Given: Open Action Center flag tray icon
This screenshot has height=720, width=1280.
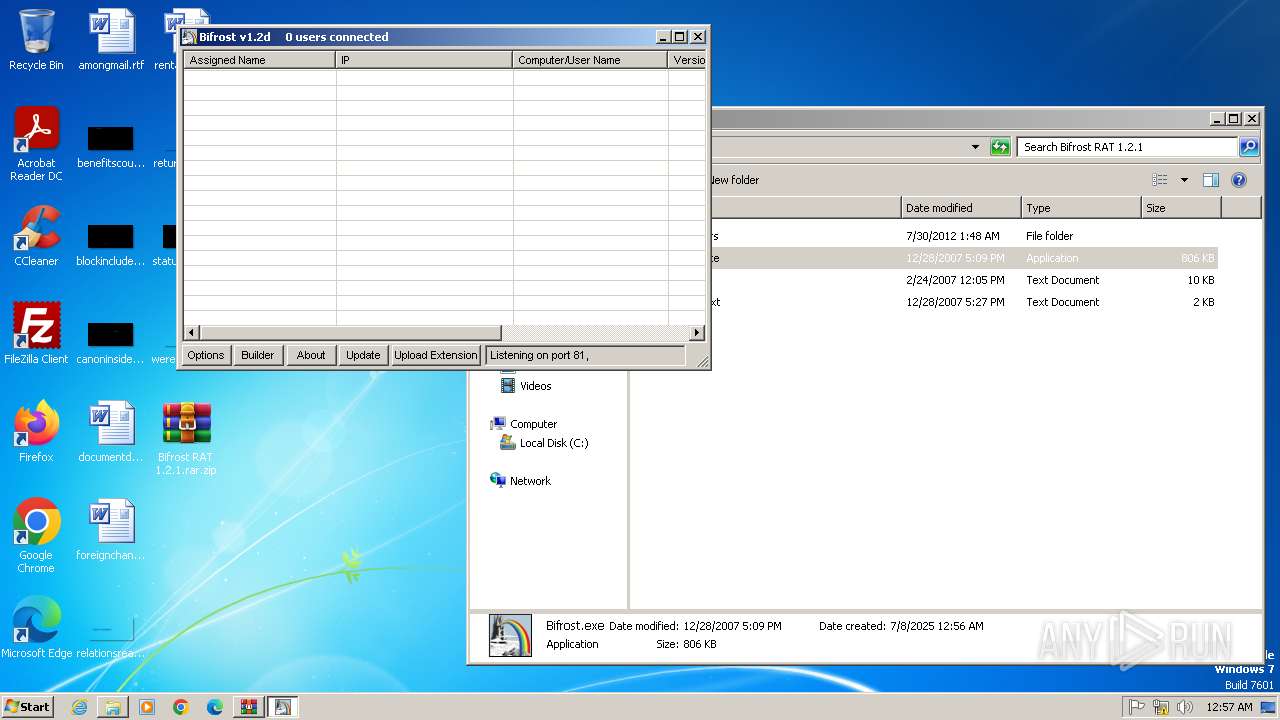Looking at the screenshot, I should (1137, 707).
